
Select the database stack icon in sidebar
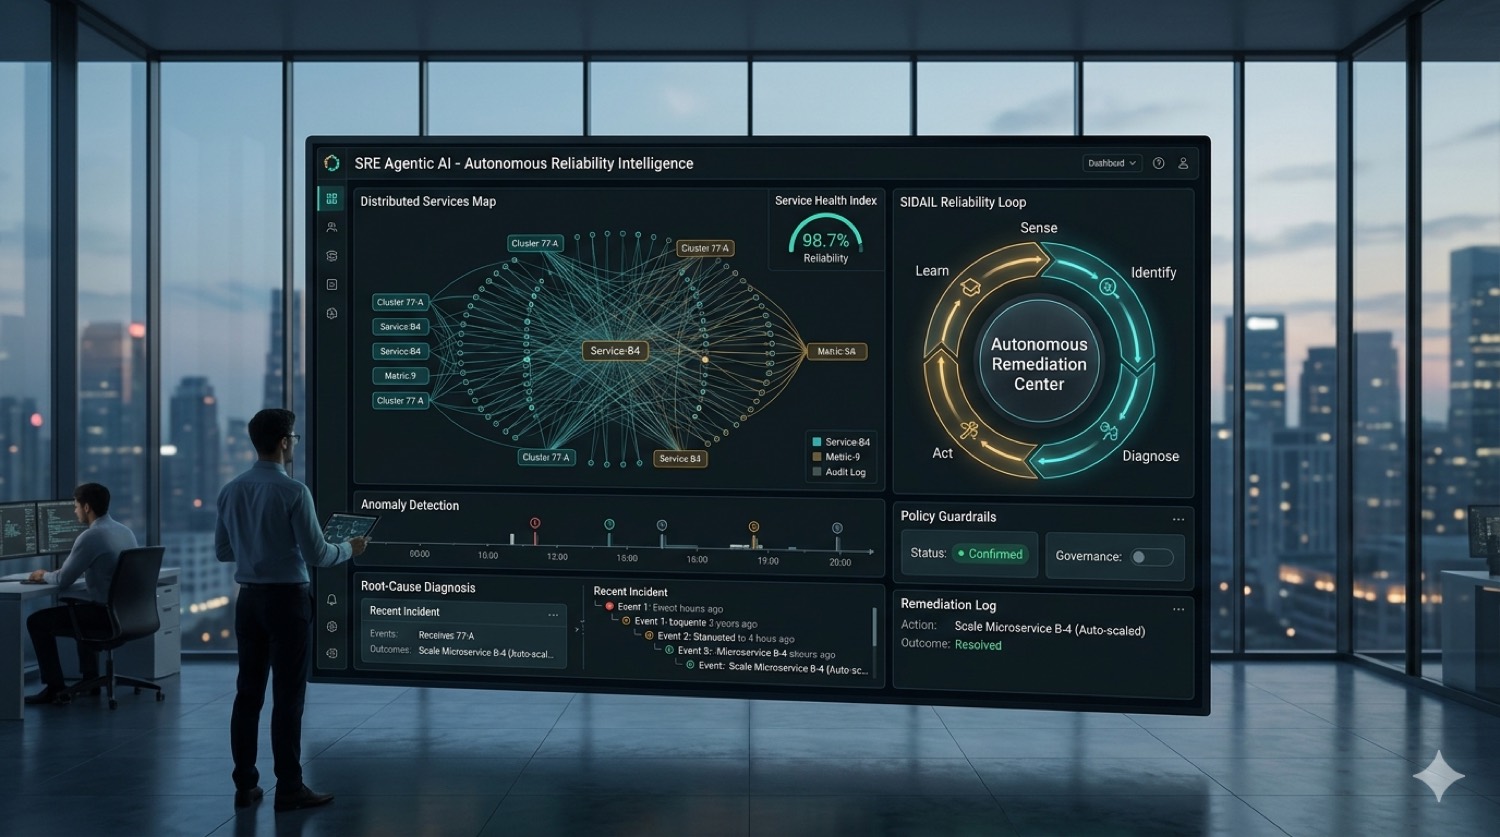332,256
